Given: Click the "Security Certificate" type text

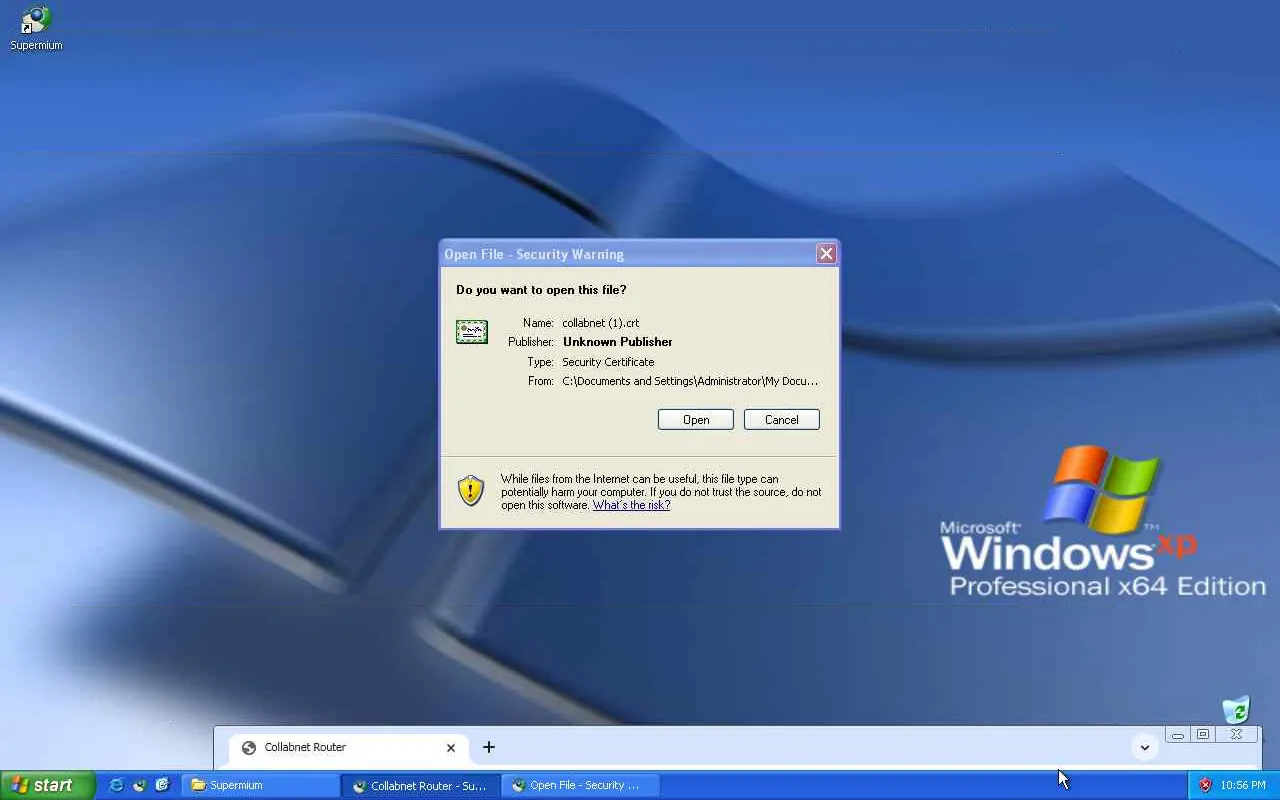Looking at the screenshot, I should [x=608, y=362].
